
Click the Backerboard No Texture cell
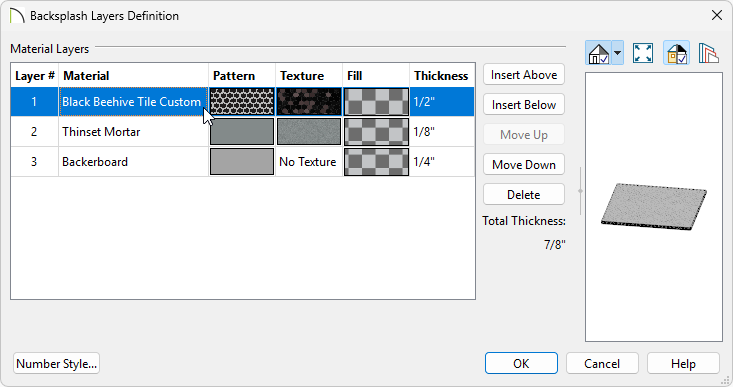309,162
